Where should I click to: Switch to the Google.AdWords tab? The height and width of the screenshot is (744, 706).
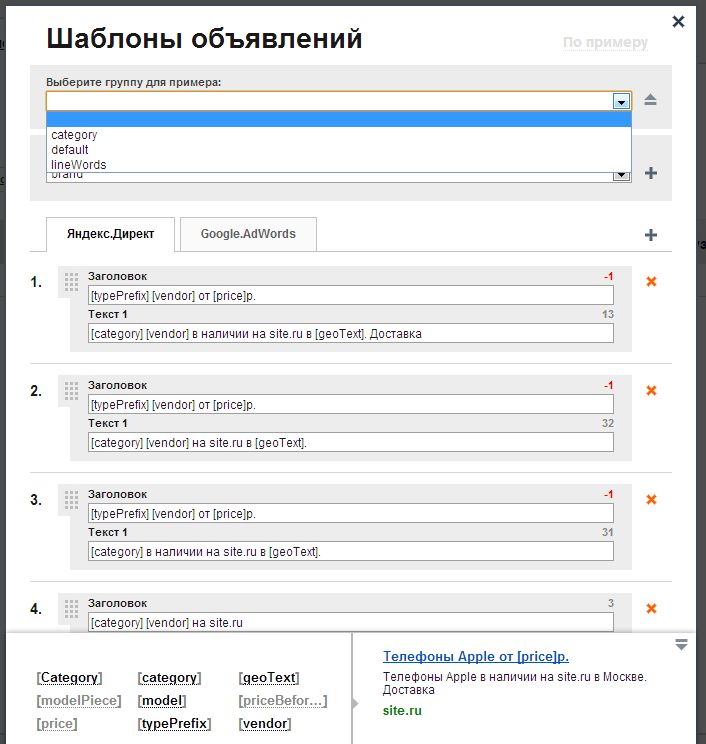point(248,234)
